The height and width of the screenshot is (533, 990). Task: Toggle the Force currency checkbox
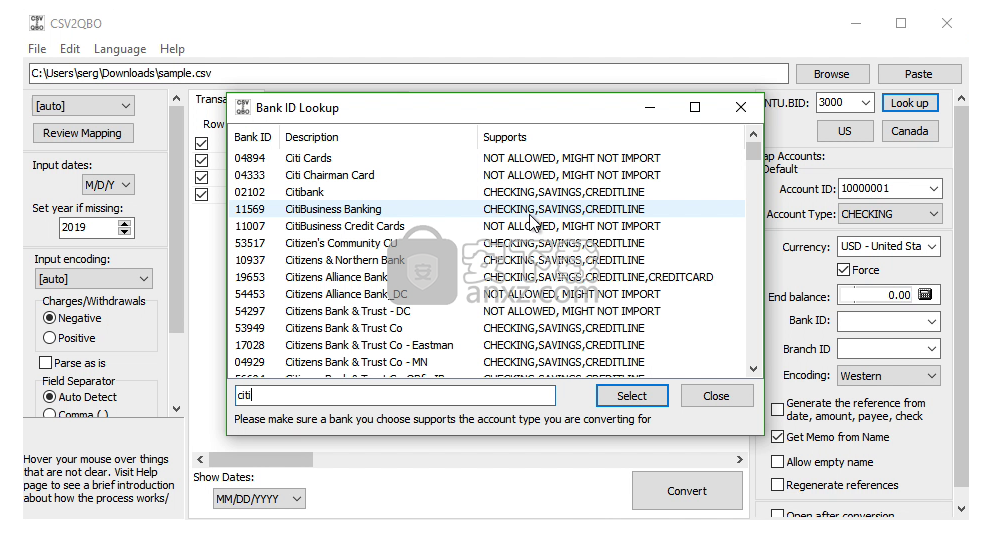(x=844, y=270)
